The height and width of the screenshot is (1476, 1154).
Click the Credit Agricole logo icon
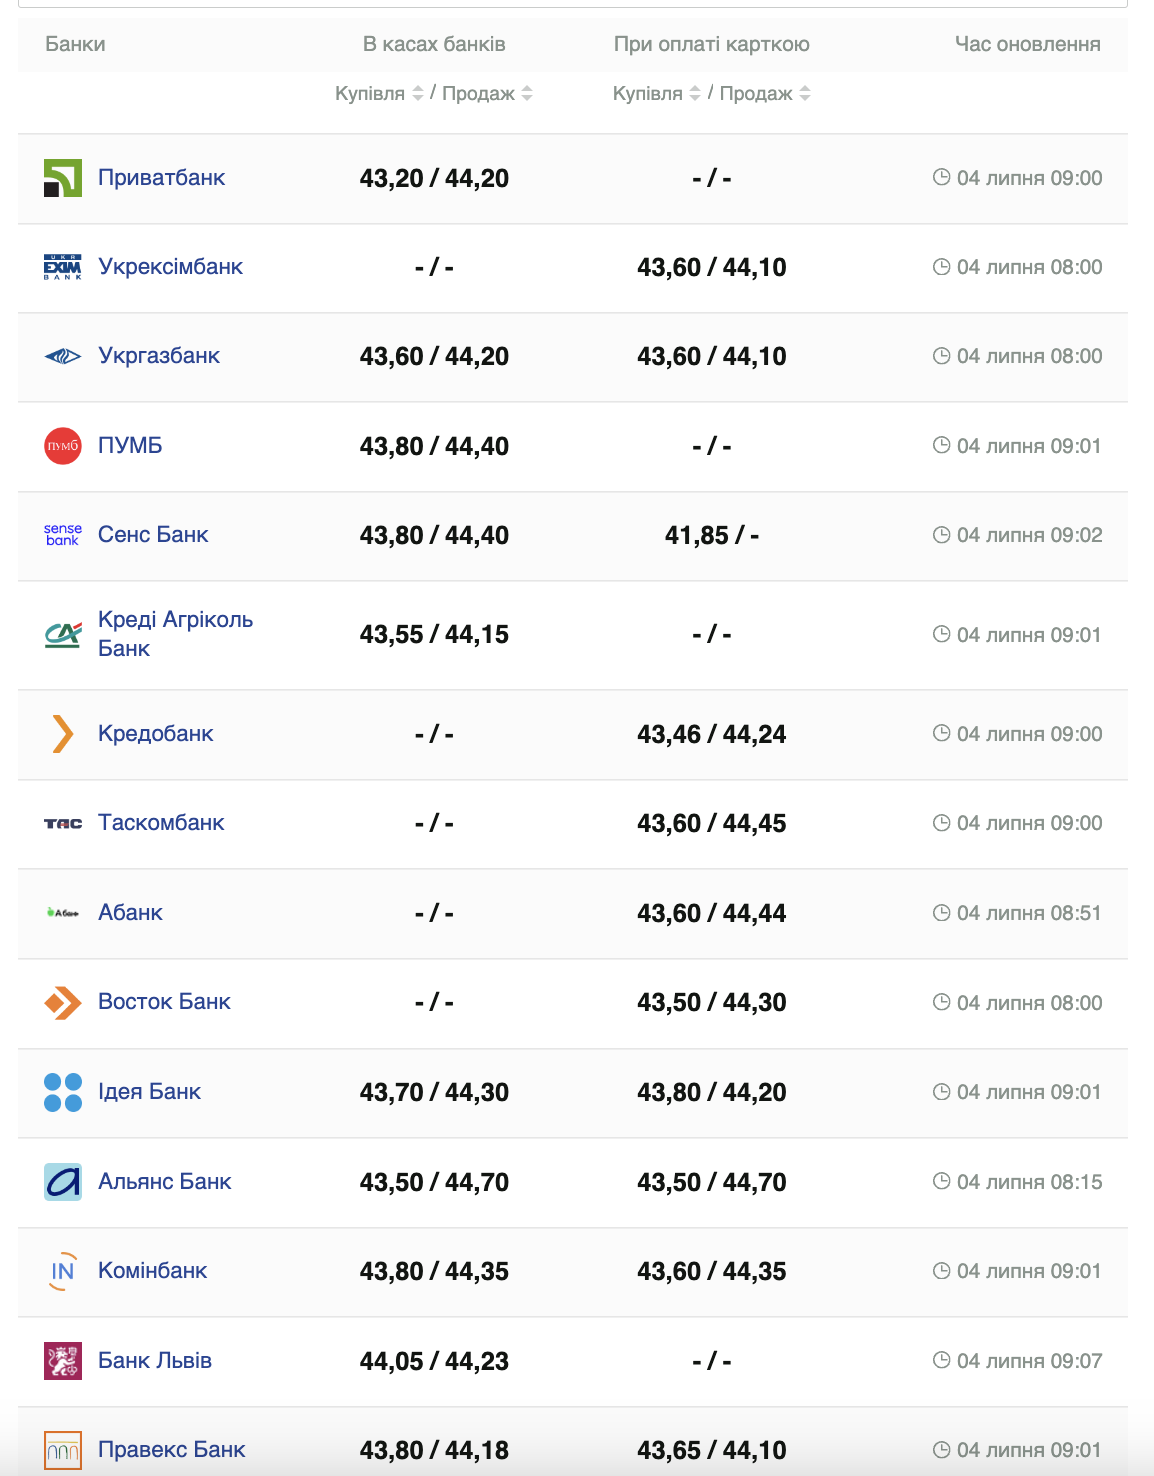[63, 634]
